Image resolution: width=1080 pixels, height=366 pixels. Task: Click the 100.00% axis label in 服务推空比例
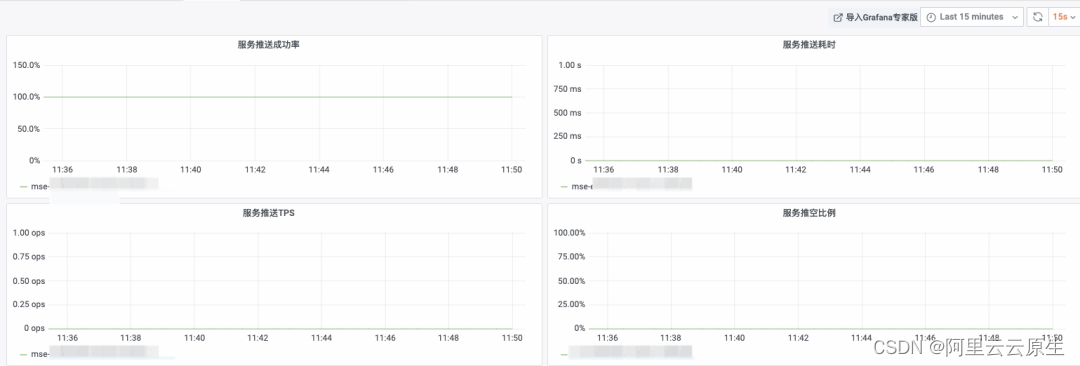point(570,233)
